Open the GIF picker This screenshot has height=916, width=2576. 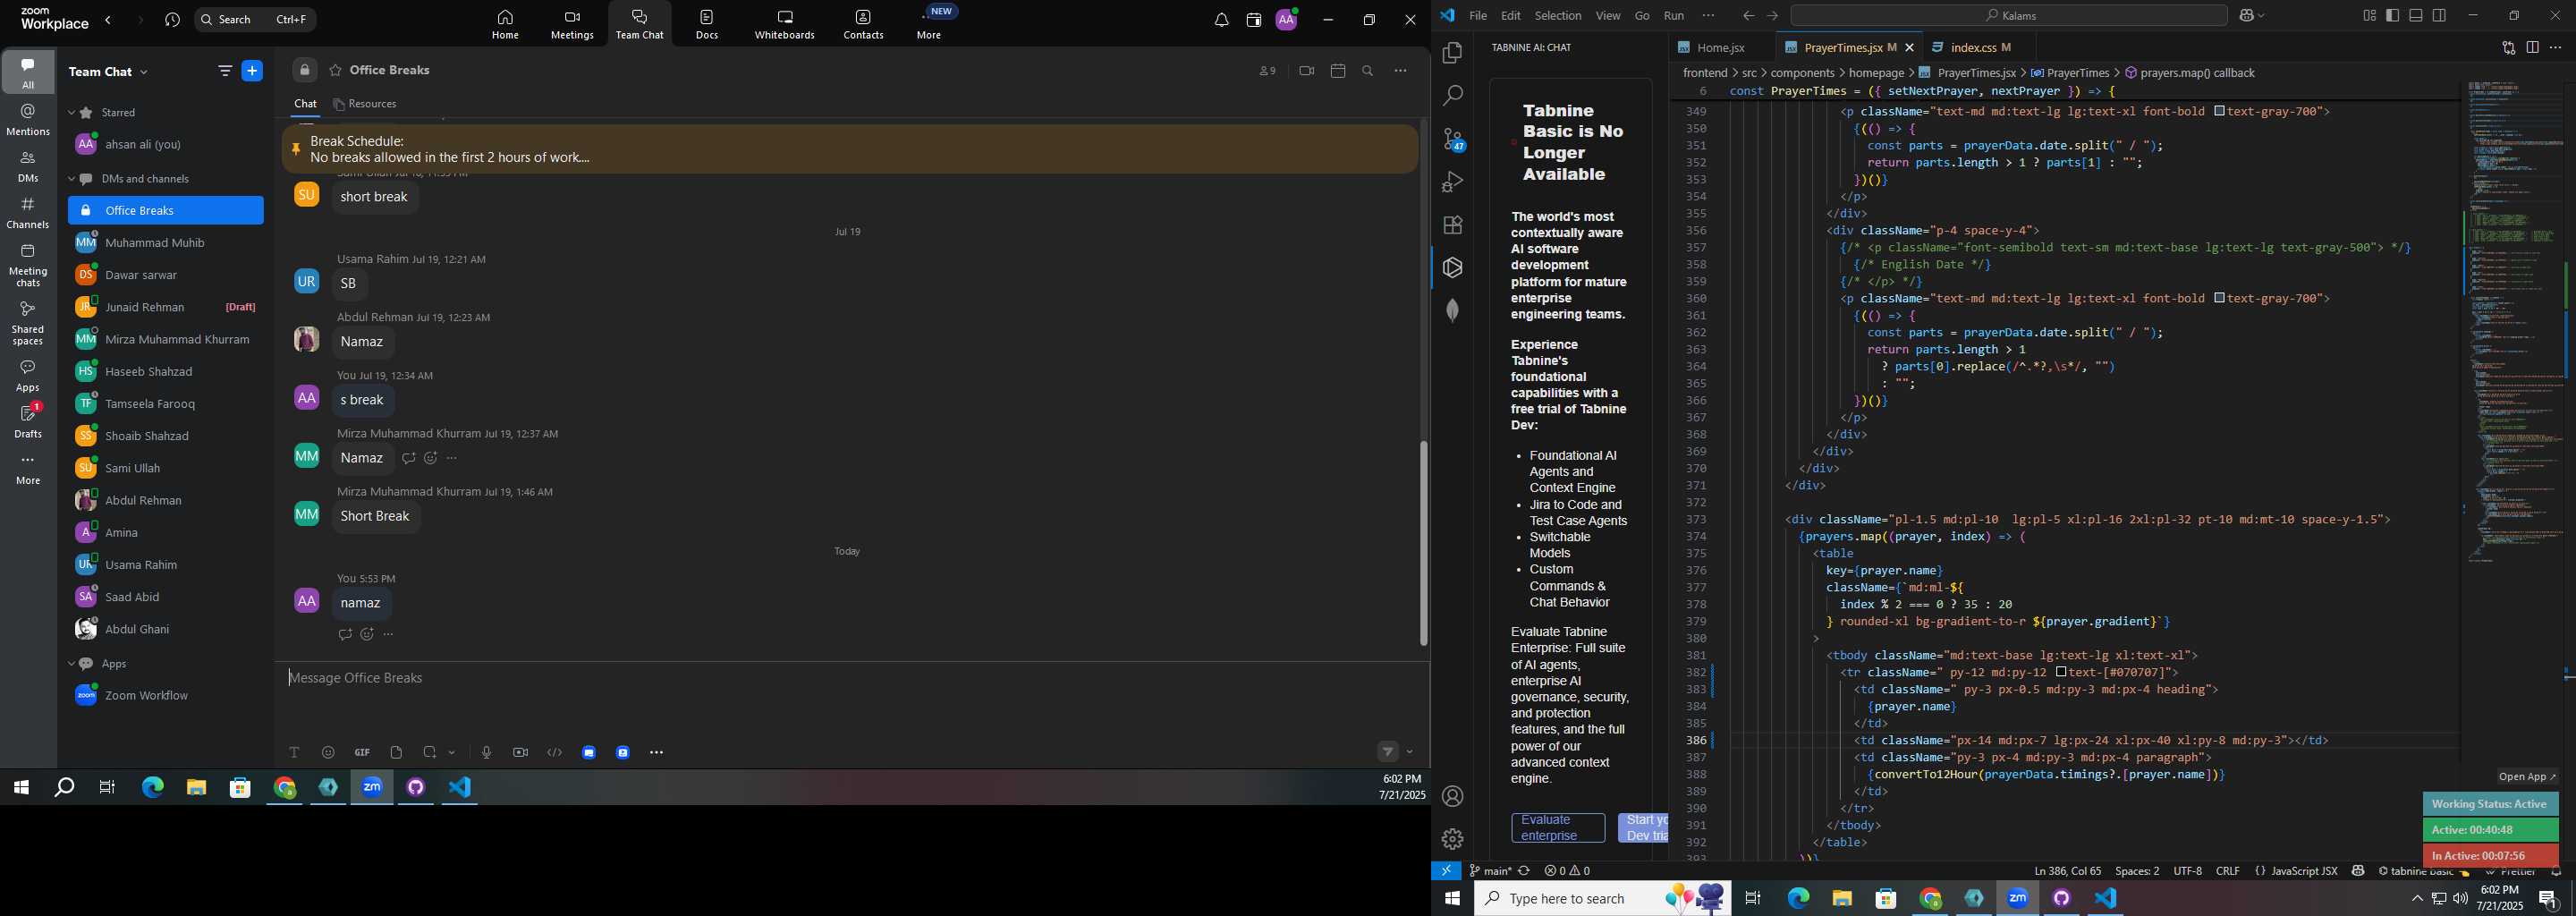pos(362,752)
